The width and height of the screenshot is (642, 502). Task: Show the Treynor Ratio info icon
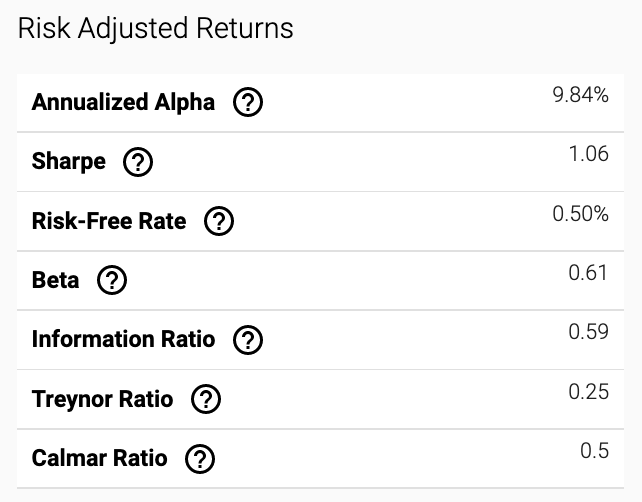coord(206,399)
